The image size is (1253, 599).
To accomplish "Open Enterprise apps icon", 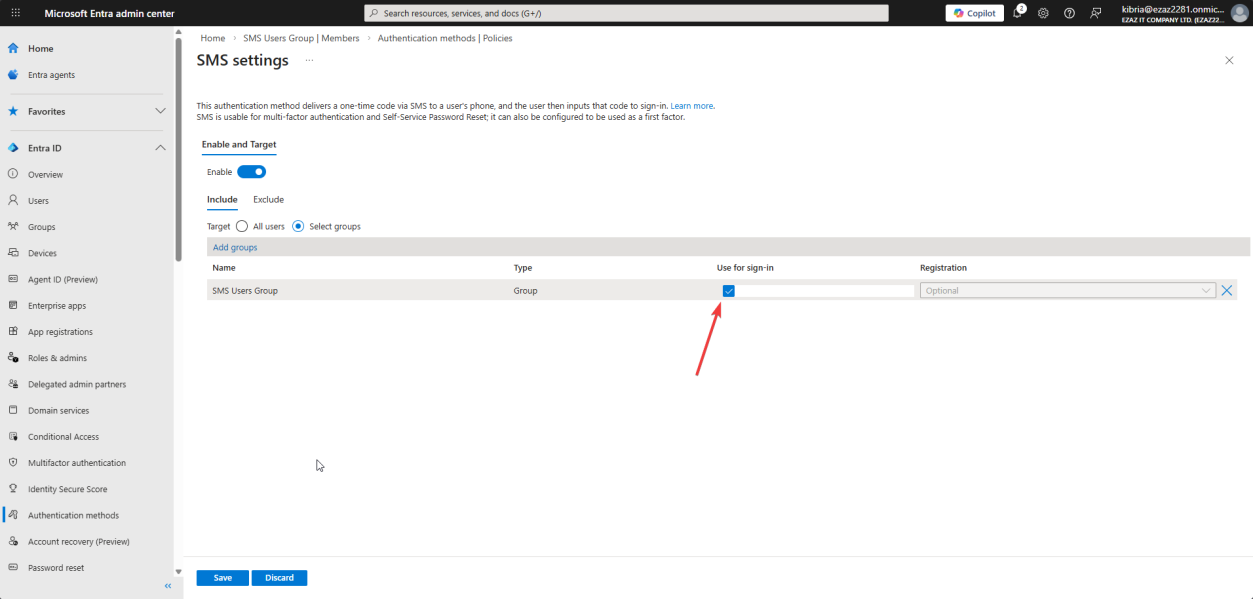I will 13,305.
